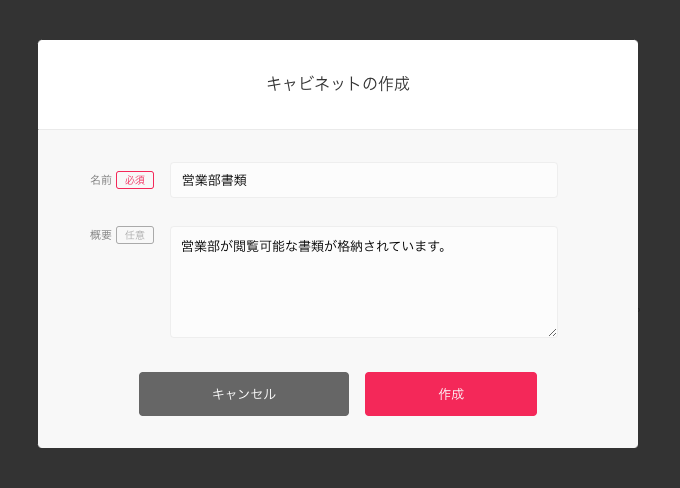Focus the 名前 text input field
This screenshot has height=488, width=680.
click(363, 180)
